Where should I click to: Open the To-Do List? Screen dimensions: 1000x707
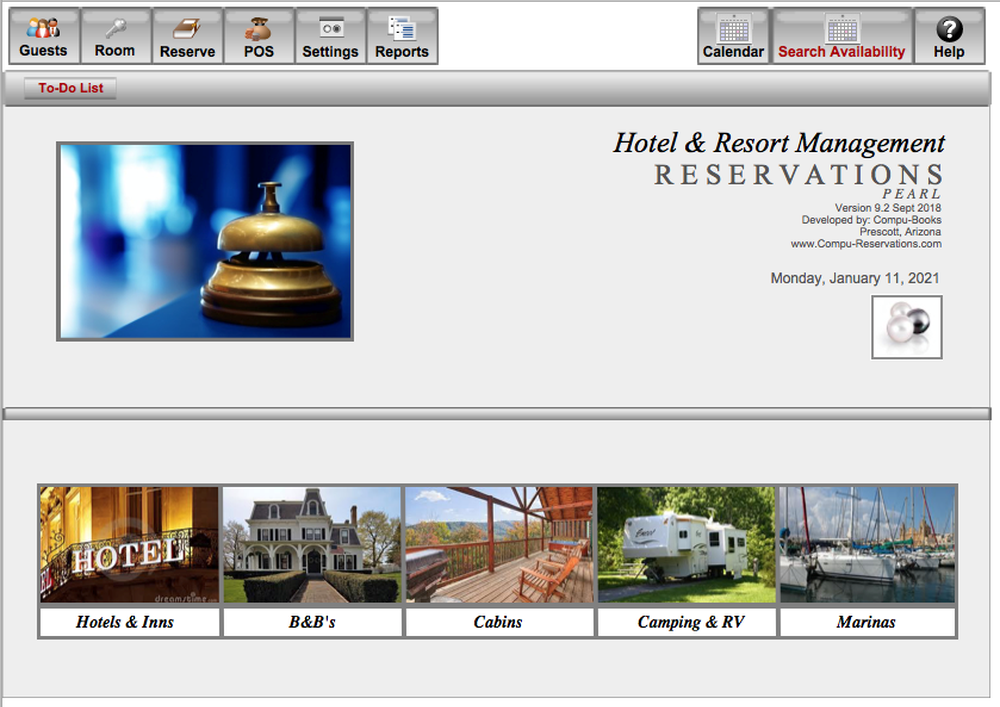coord(70,88)
